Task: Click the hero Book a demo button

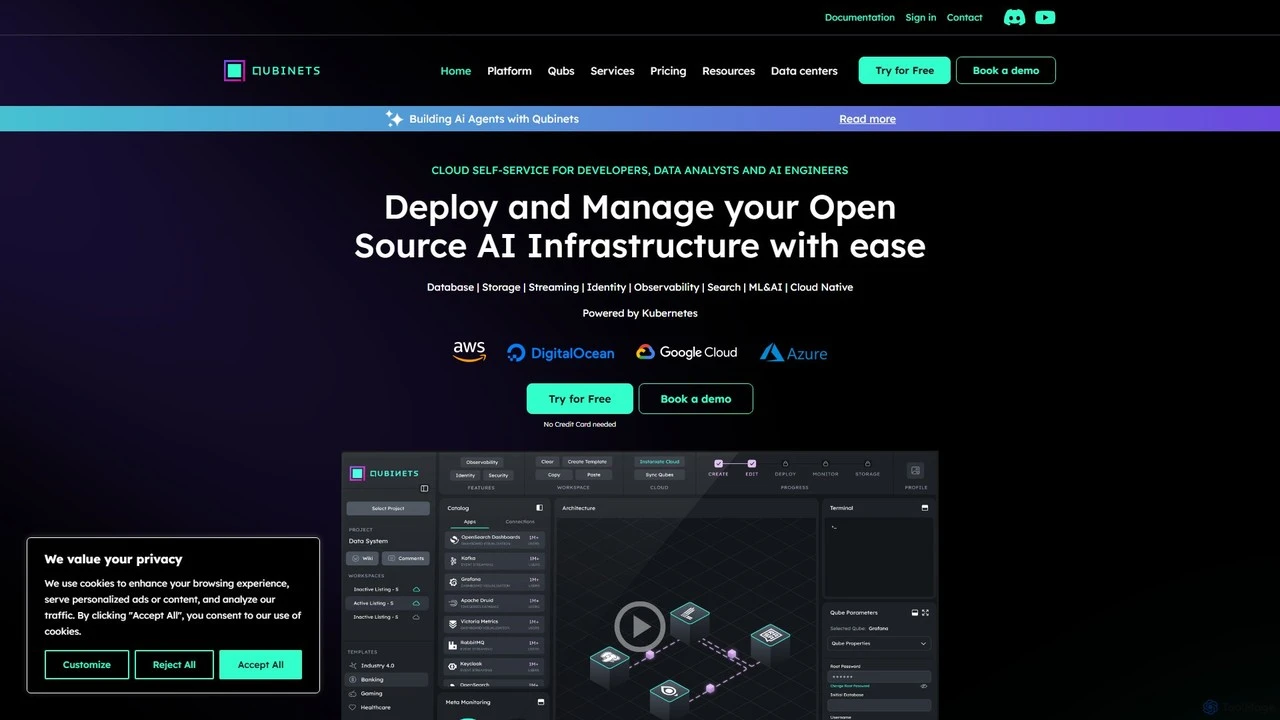Action: [696, 399]
